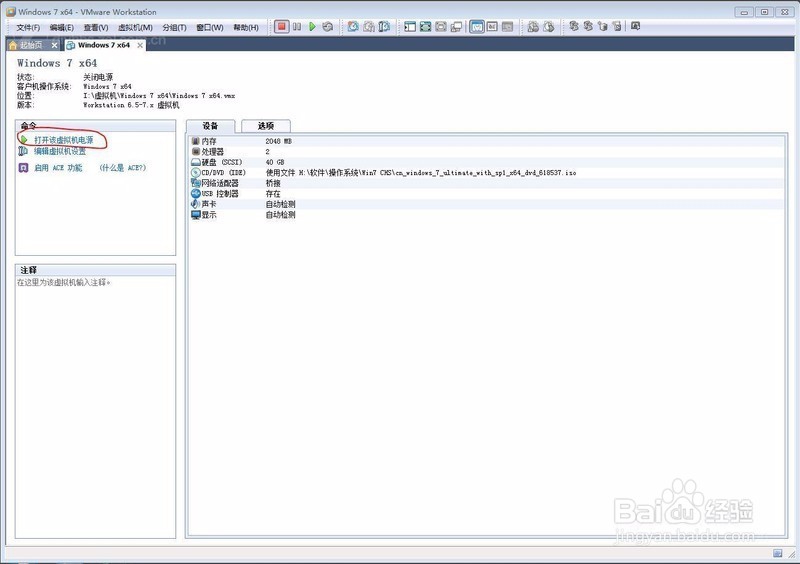This screenshot has width=800, height=564.
Task: Maximize the VMware Workstation window
Action: click(x=764, y=12)
